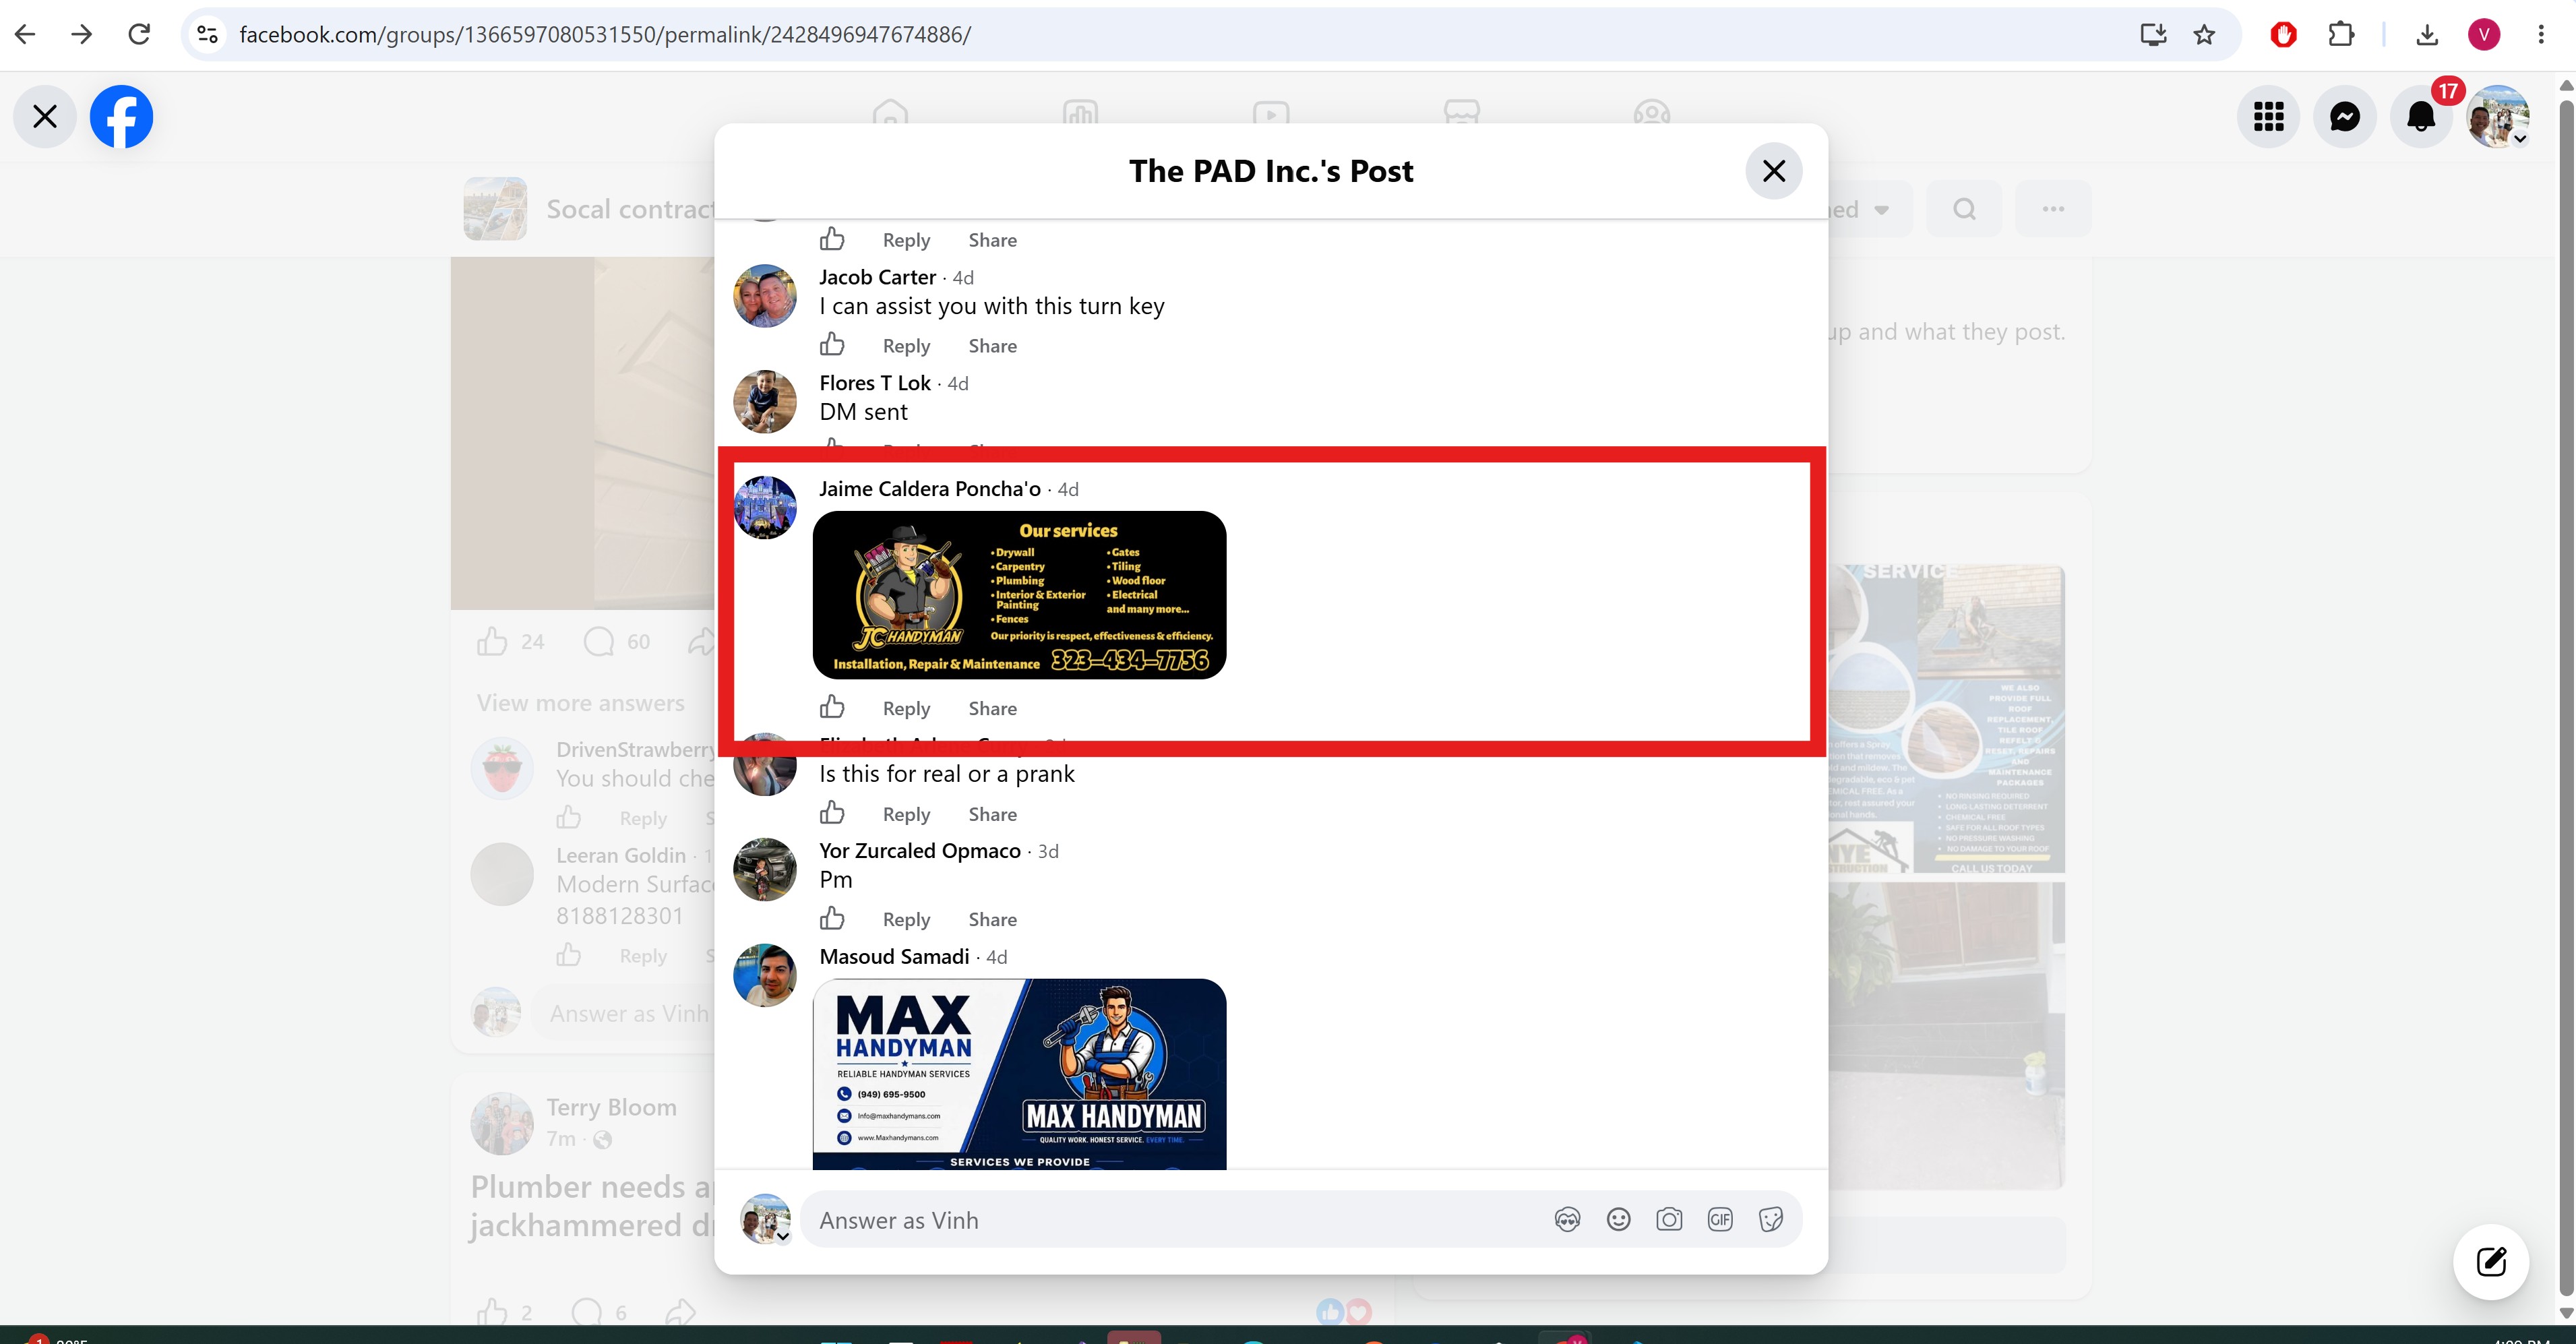2576x1344 pixels.
Task: Like the comment above Jacob Carter's
Action: pos(832,239)
